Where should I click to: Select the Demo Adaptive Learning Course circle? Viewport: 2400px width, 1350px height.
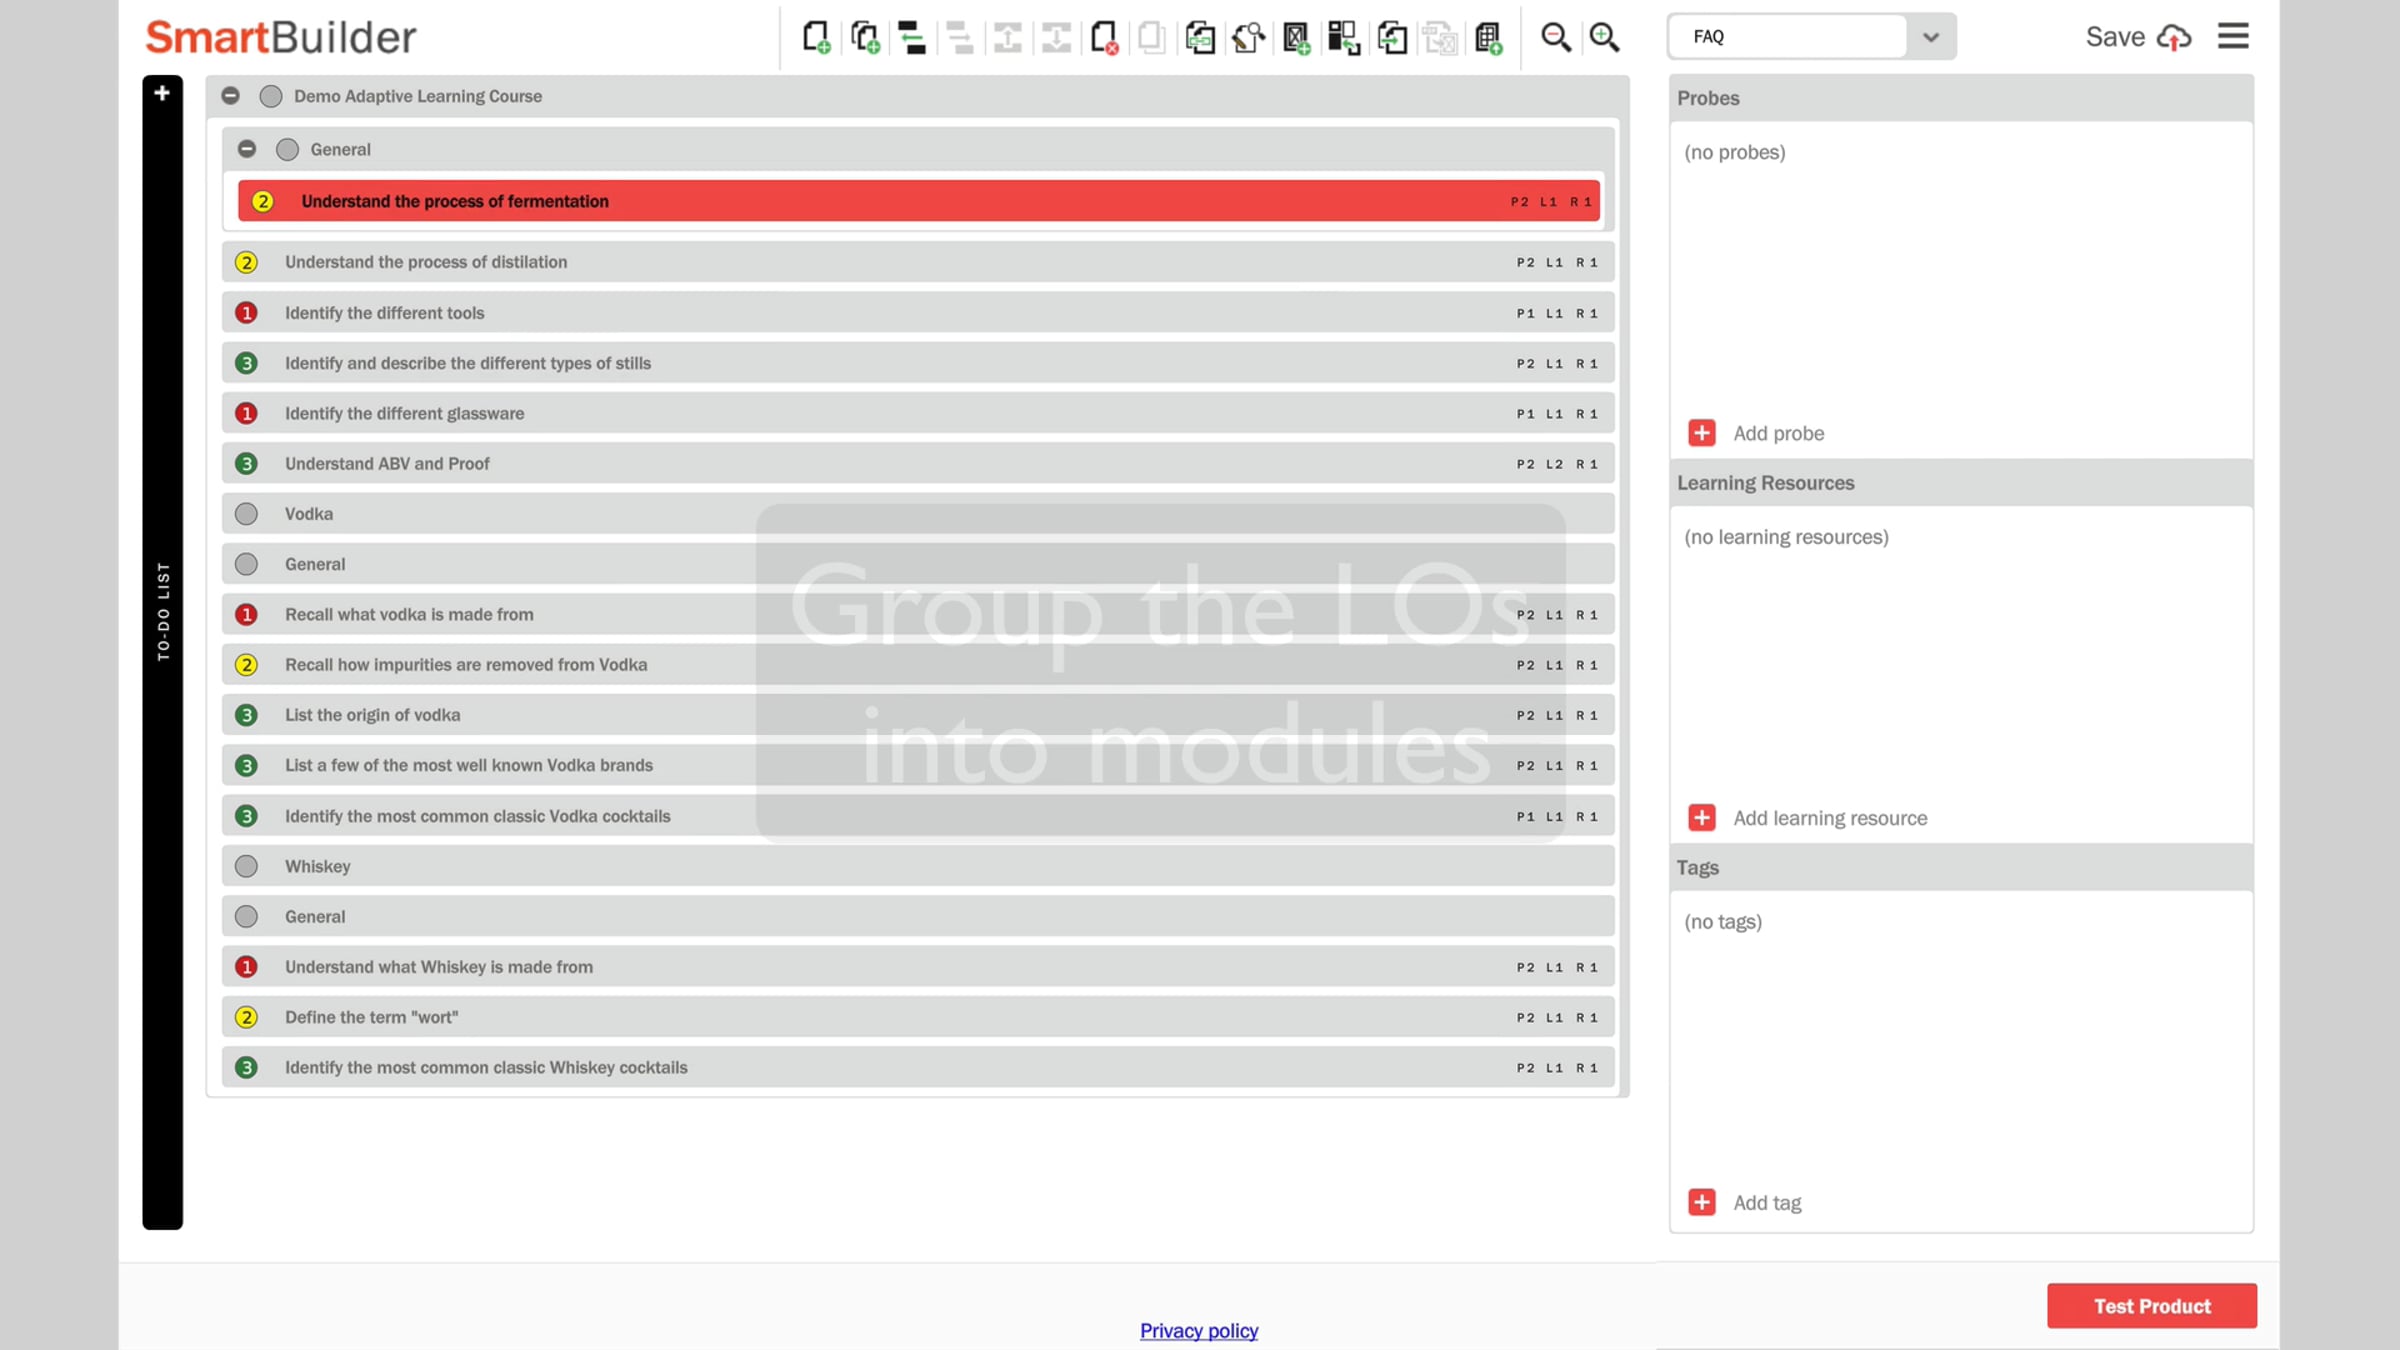coord(271,96)
